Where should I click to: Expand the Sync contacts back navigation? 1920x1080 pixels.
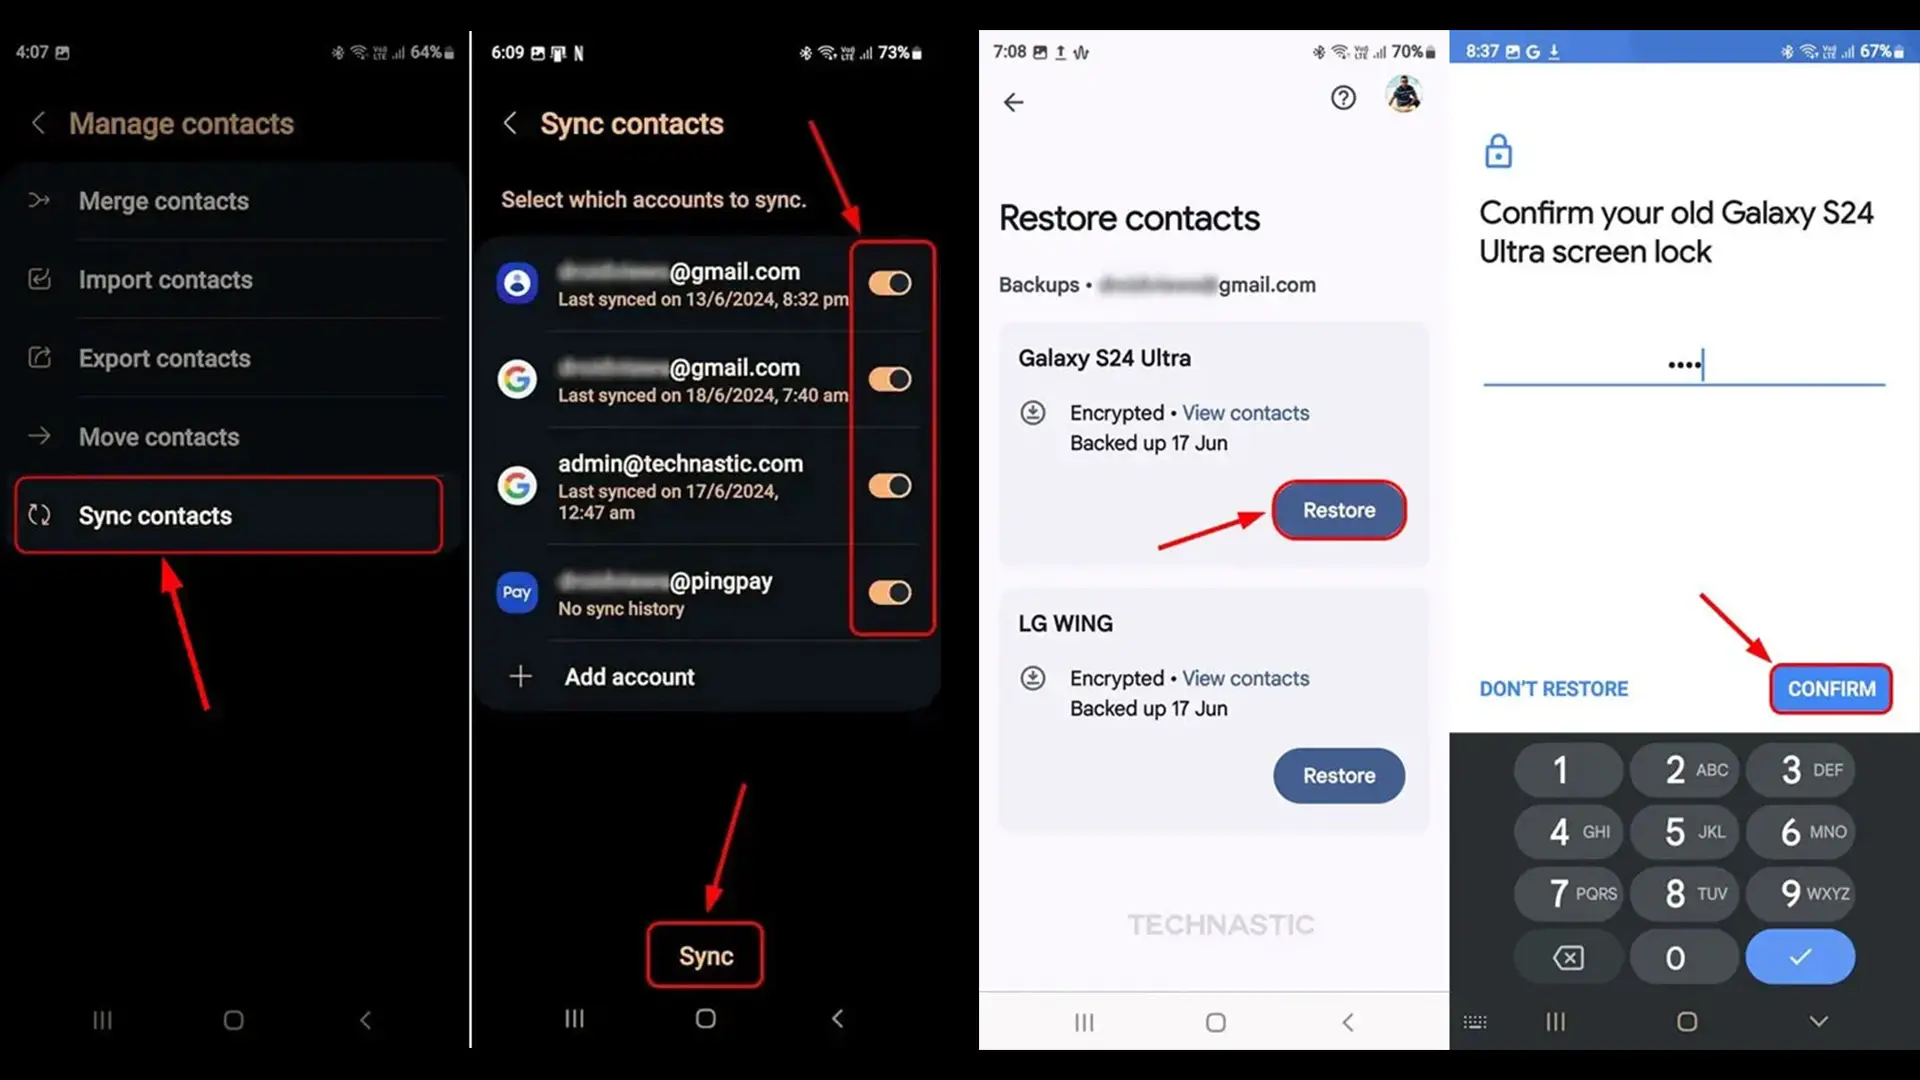click(x=512, y=123)
